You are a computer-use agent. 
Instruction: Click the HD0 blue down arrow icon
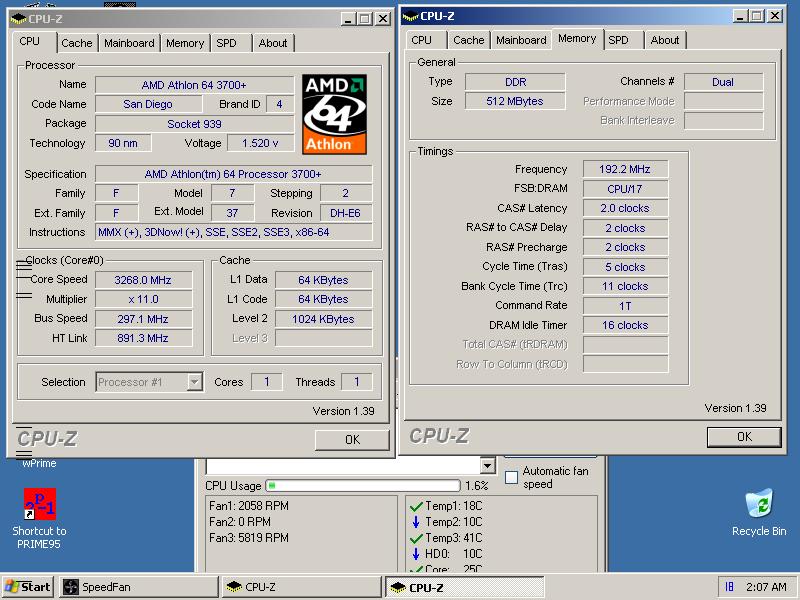(416, 554)
